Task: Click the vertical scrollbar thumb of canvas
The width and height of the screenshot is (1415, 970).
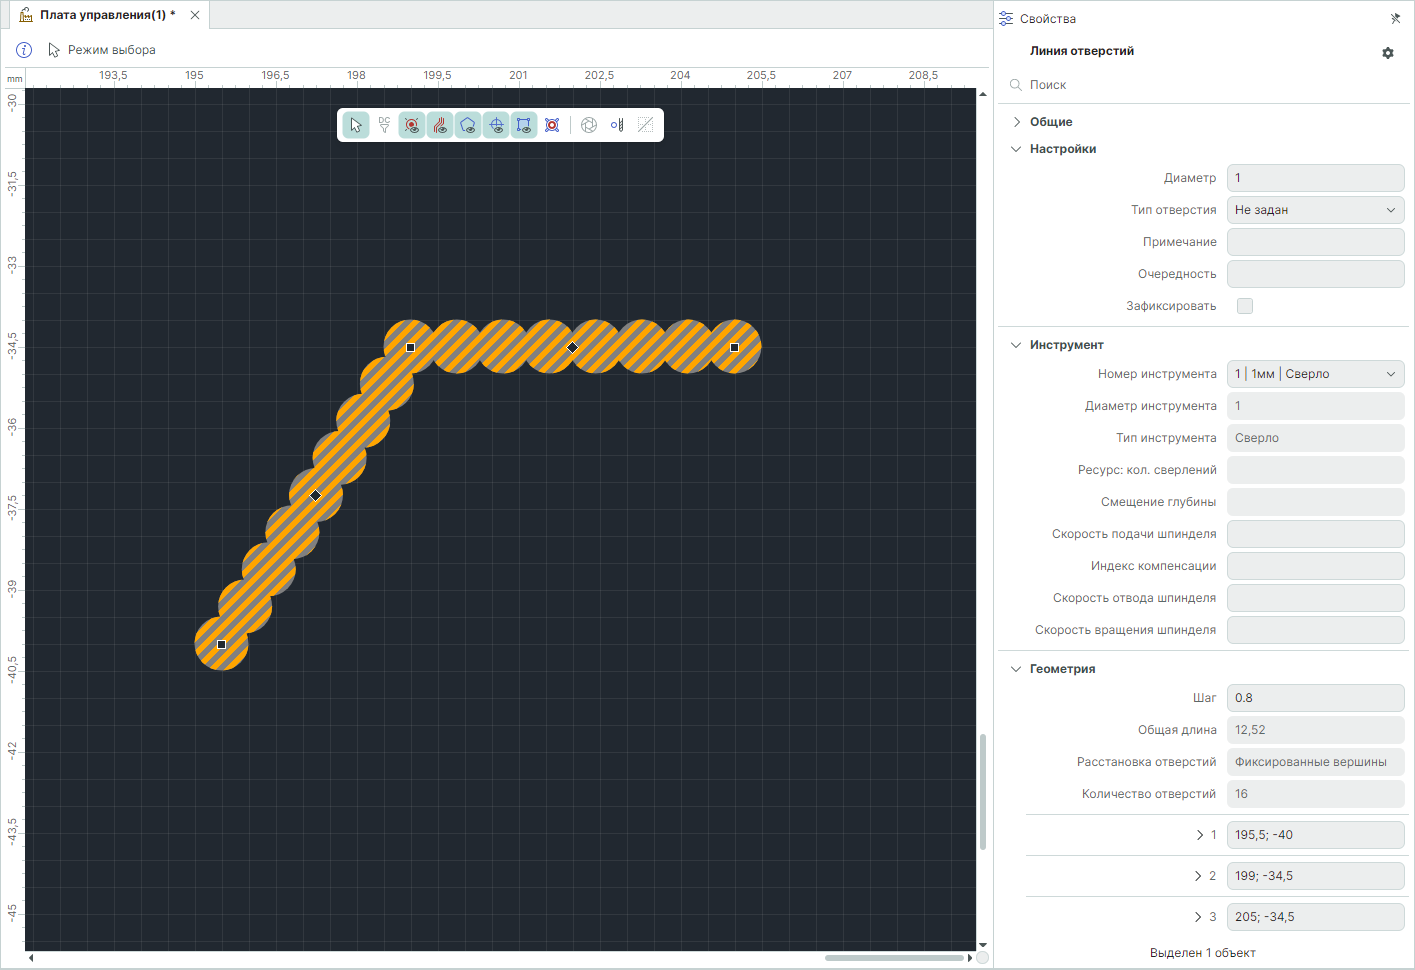Action: coord(983,790)
